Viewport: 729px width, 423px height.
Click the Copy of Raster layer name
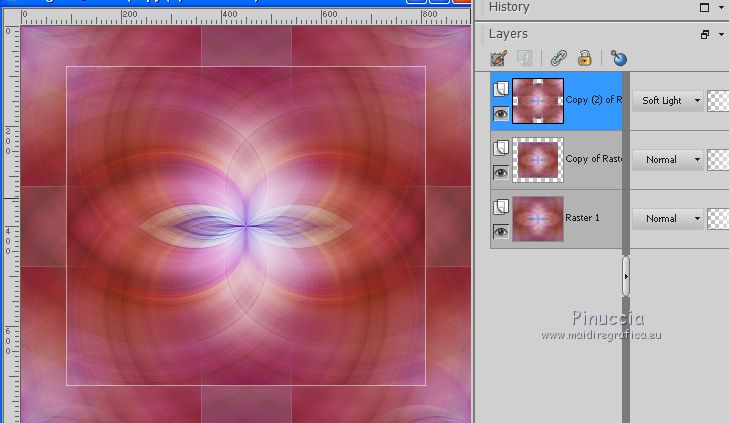pyautogui.click(x=594, y=159)
